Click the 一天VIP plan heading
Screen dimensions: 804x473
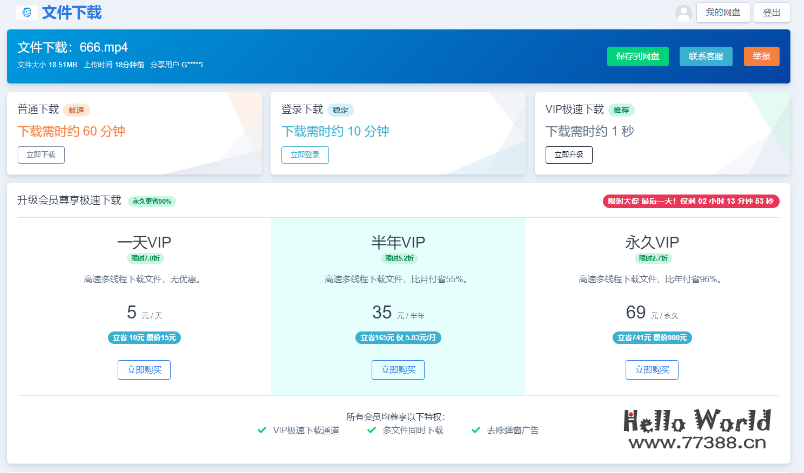tap(144, 242)
